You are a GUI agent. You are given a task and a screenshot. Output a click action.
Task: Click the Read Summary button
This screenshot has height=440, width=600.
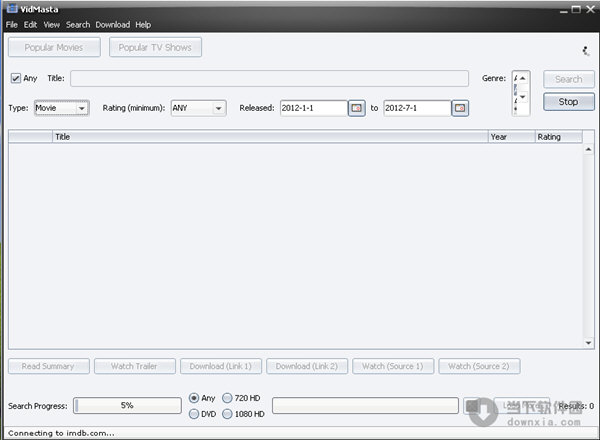49,366
